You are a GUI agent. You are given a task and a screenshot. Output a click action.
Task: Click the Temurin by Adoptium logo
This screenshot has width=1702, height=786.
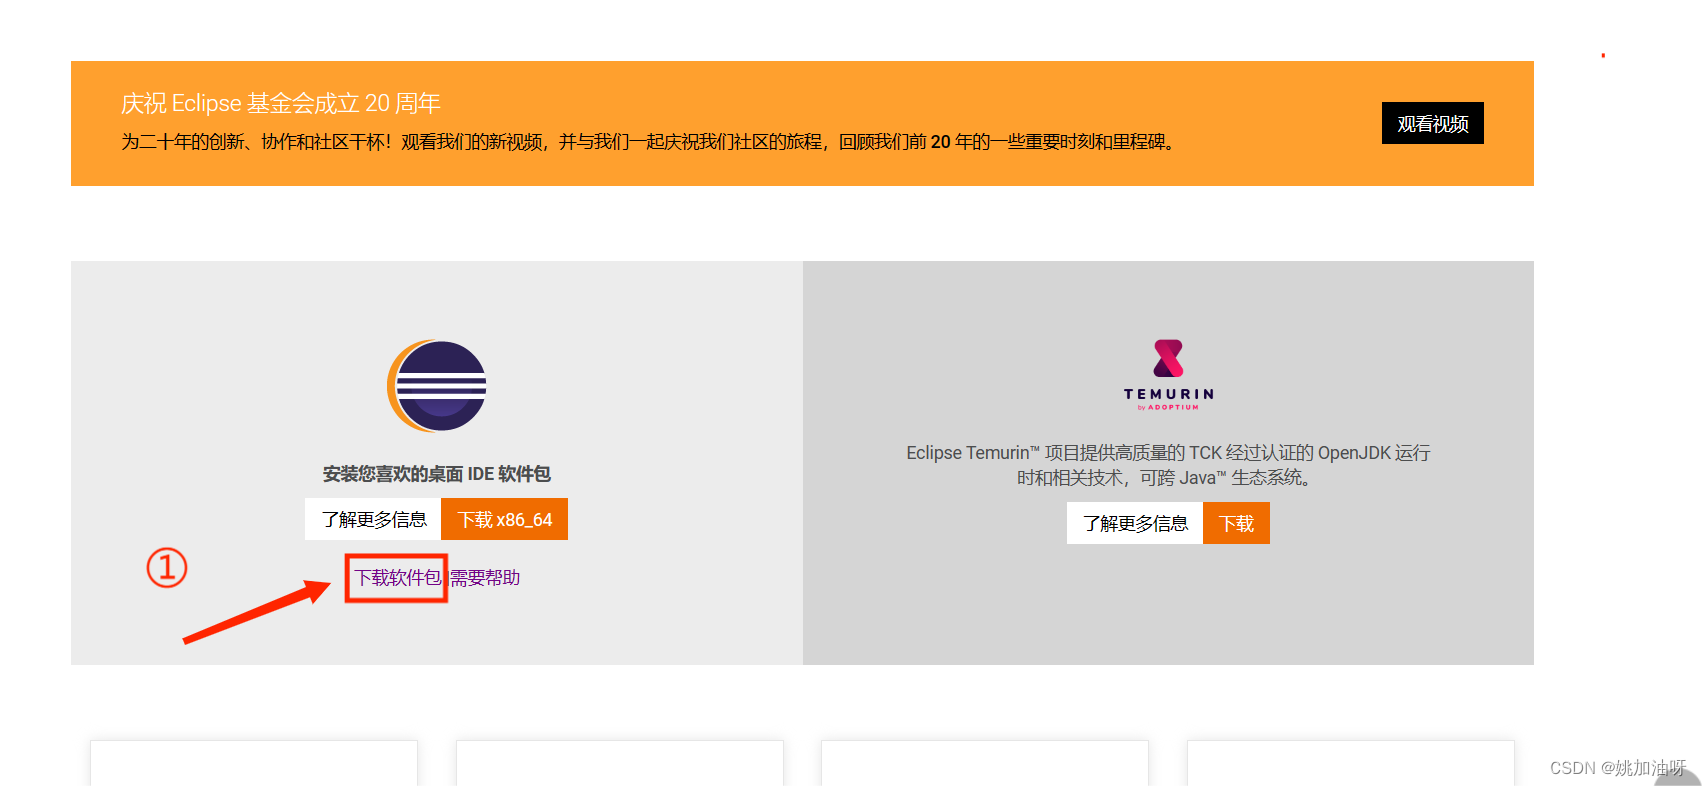(x=1168, y=375)
